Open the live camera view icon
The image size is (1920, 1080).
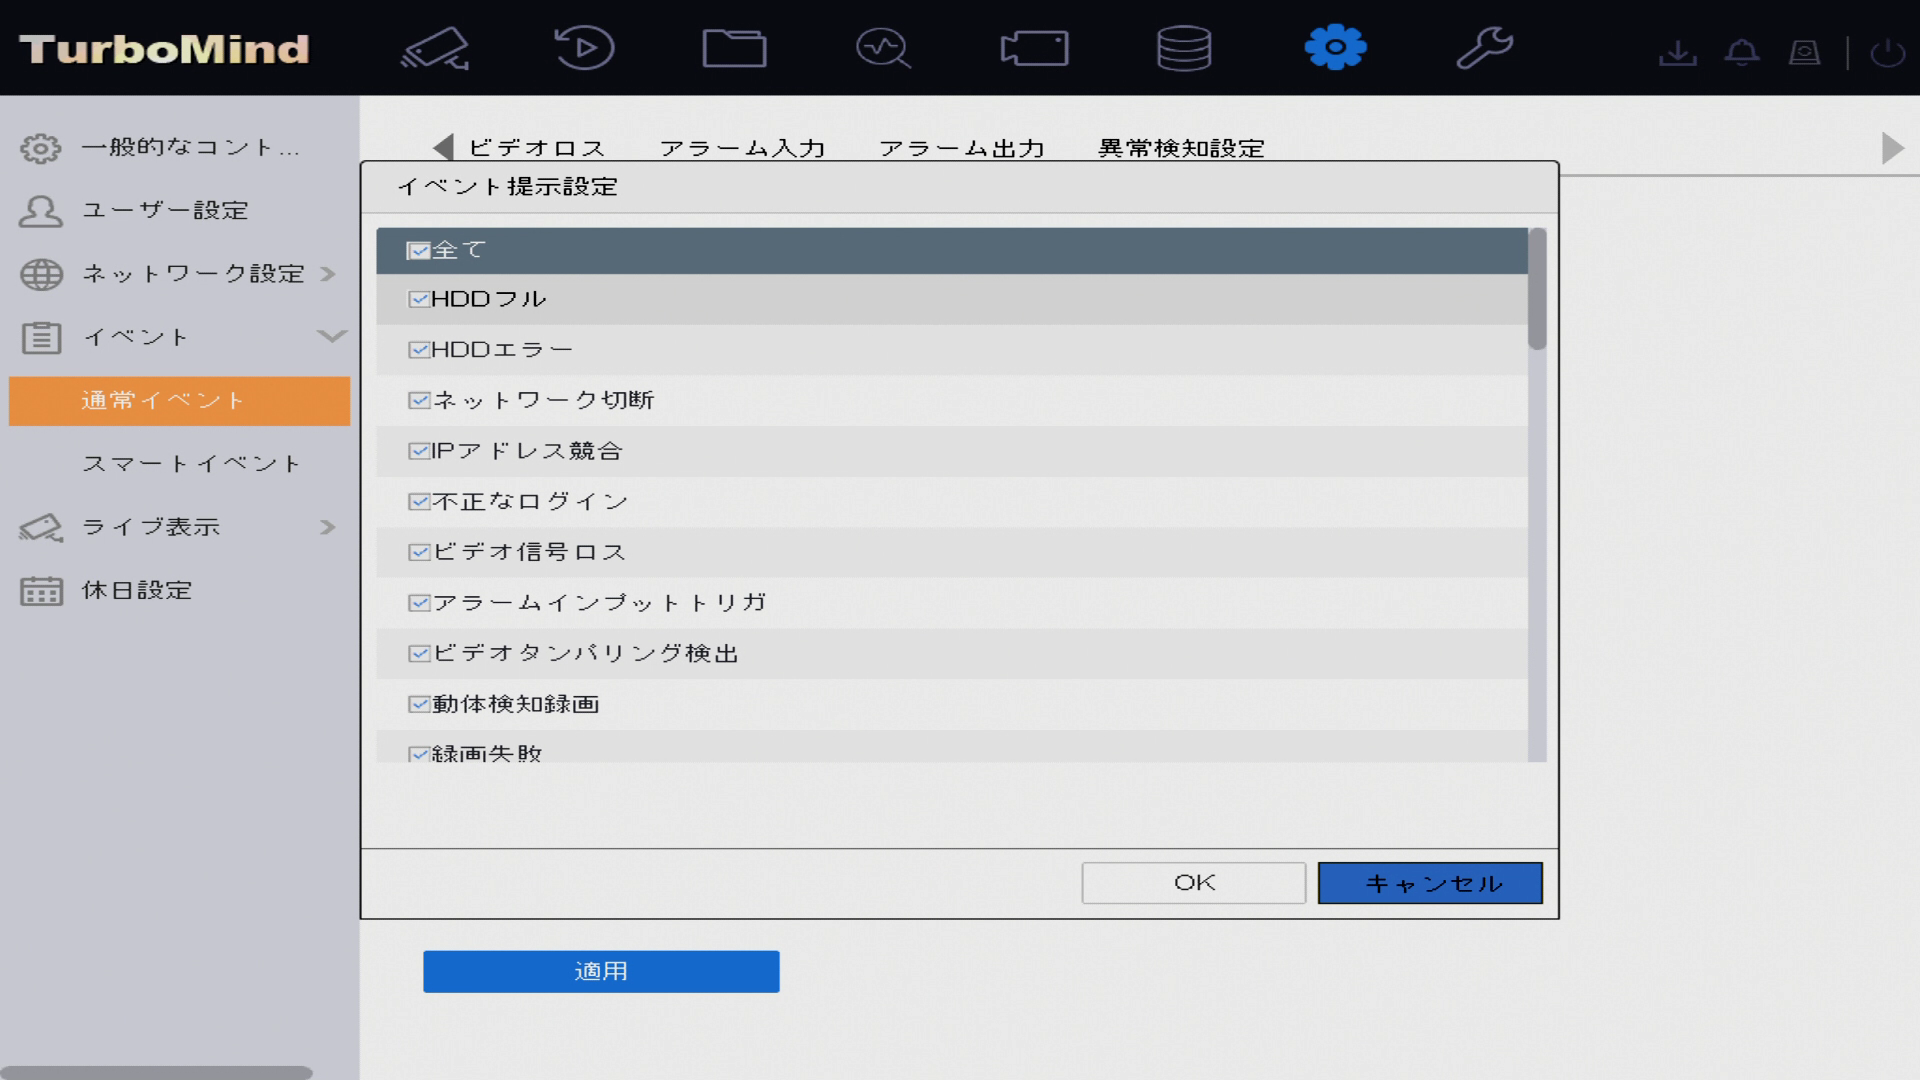(435, 48)
